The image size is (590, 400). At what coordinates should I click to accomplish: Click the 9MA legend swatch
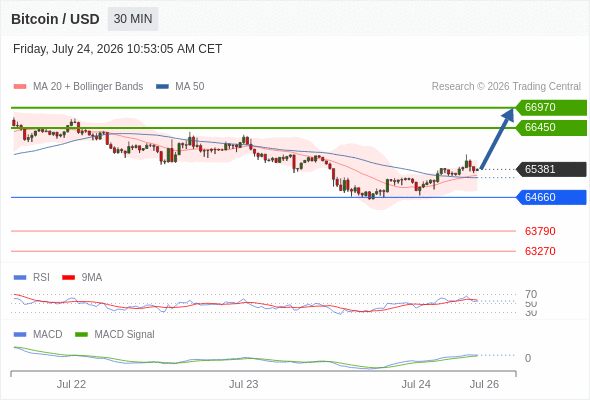[x=68, y=278]
